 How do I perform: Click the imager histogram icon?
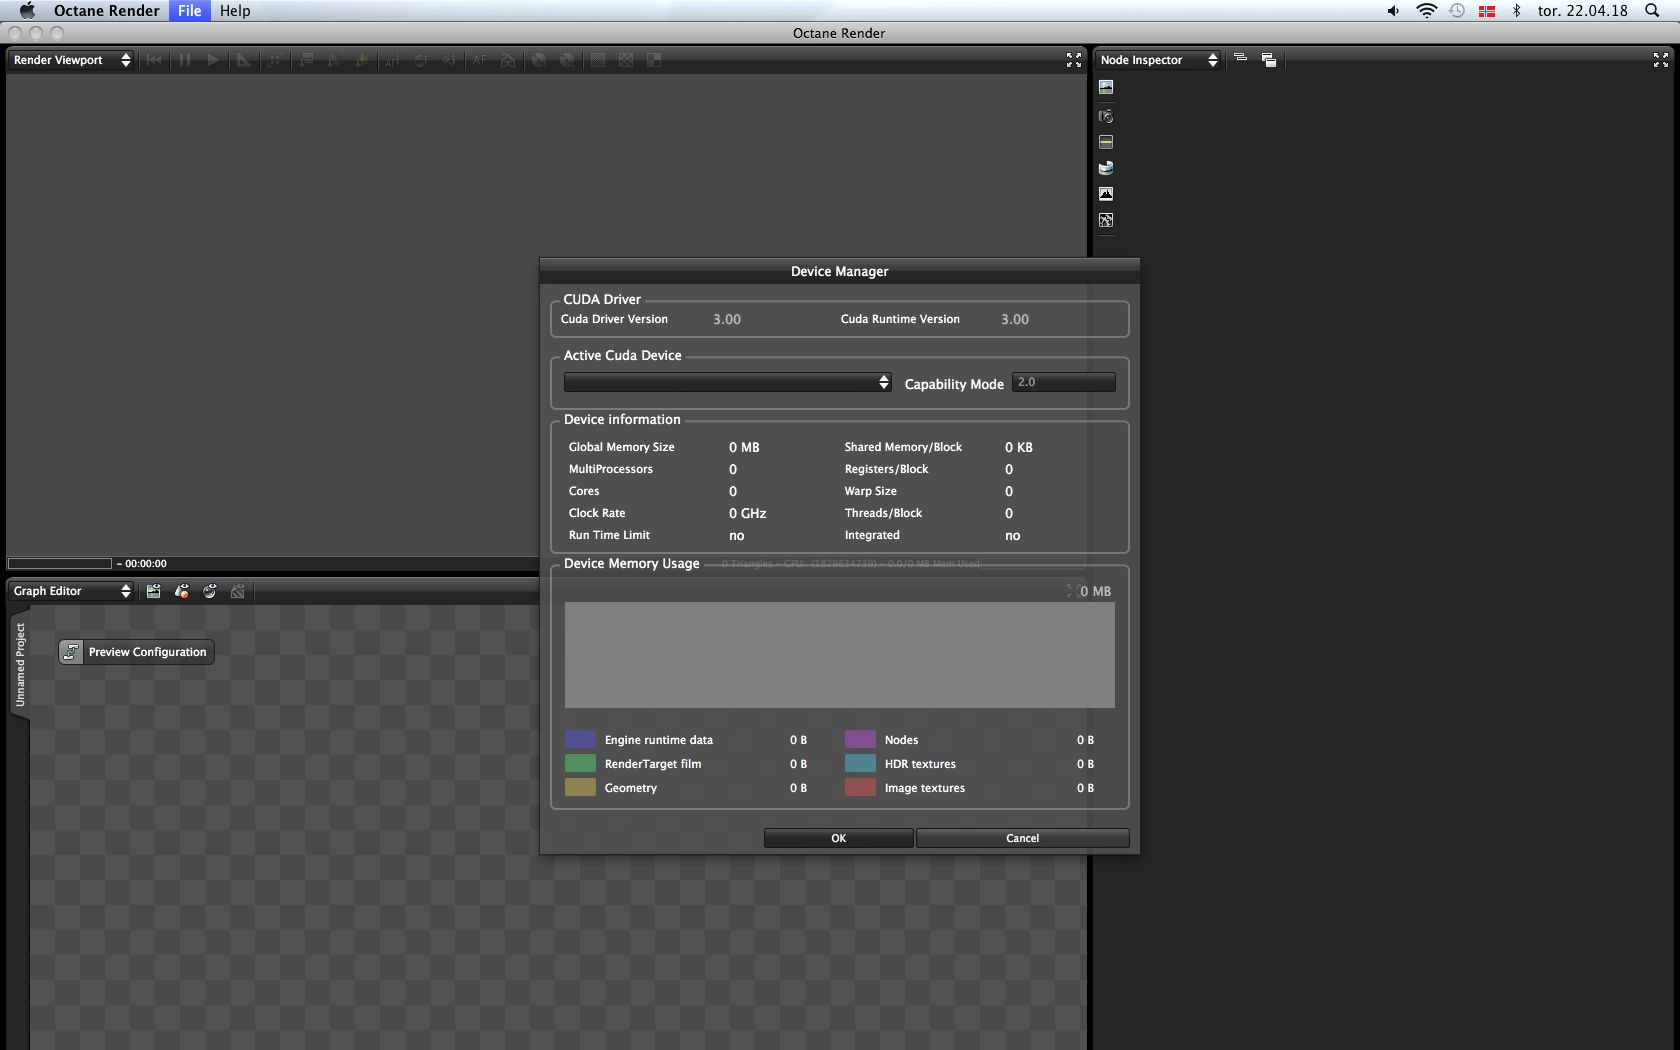click(x=1106, y=194)
